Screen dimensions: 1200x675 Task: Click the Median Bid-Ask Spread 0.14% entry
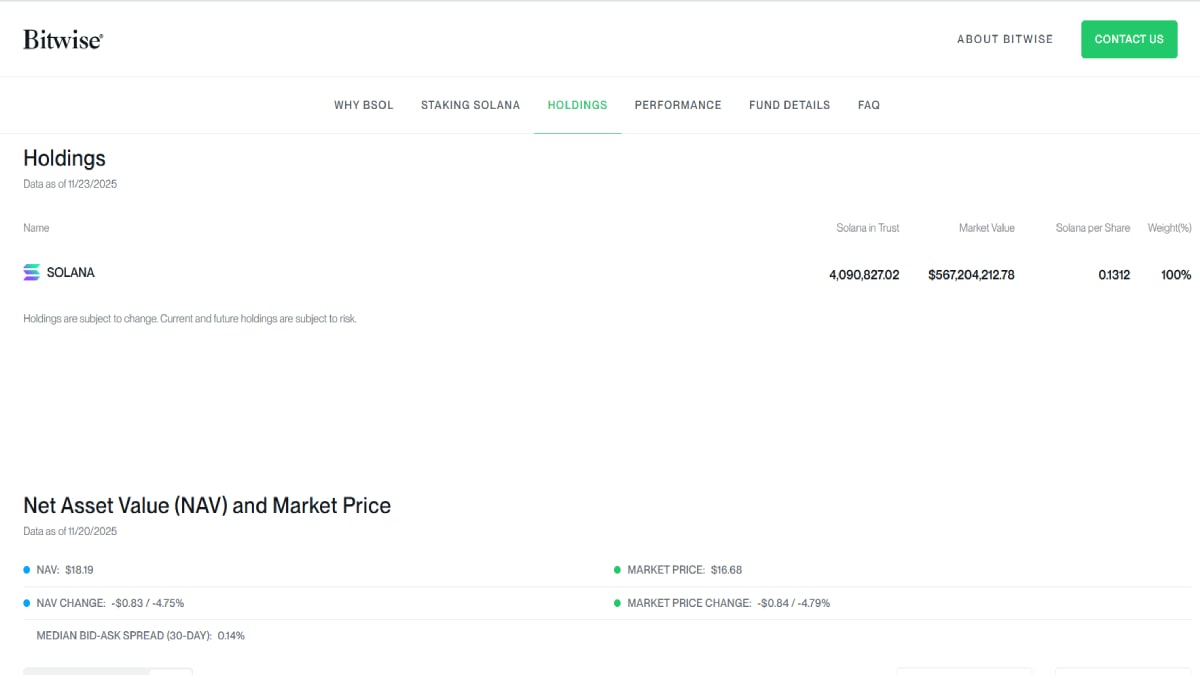(141, 635)
